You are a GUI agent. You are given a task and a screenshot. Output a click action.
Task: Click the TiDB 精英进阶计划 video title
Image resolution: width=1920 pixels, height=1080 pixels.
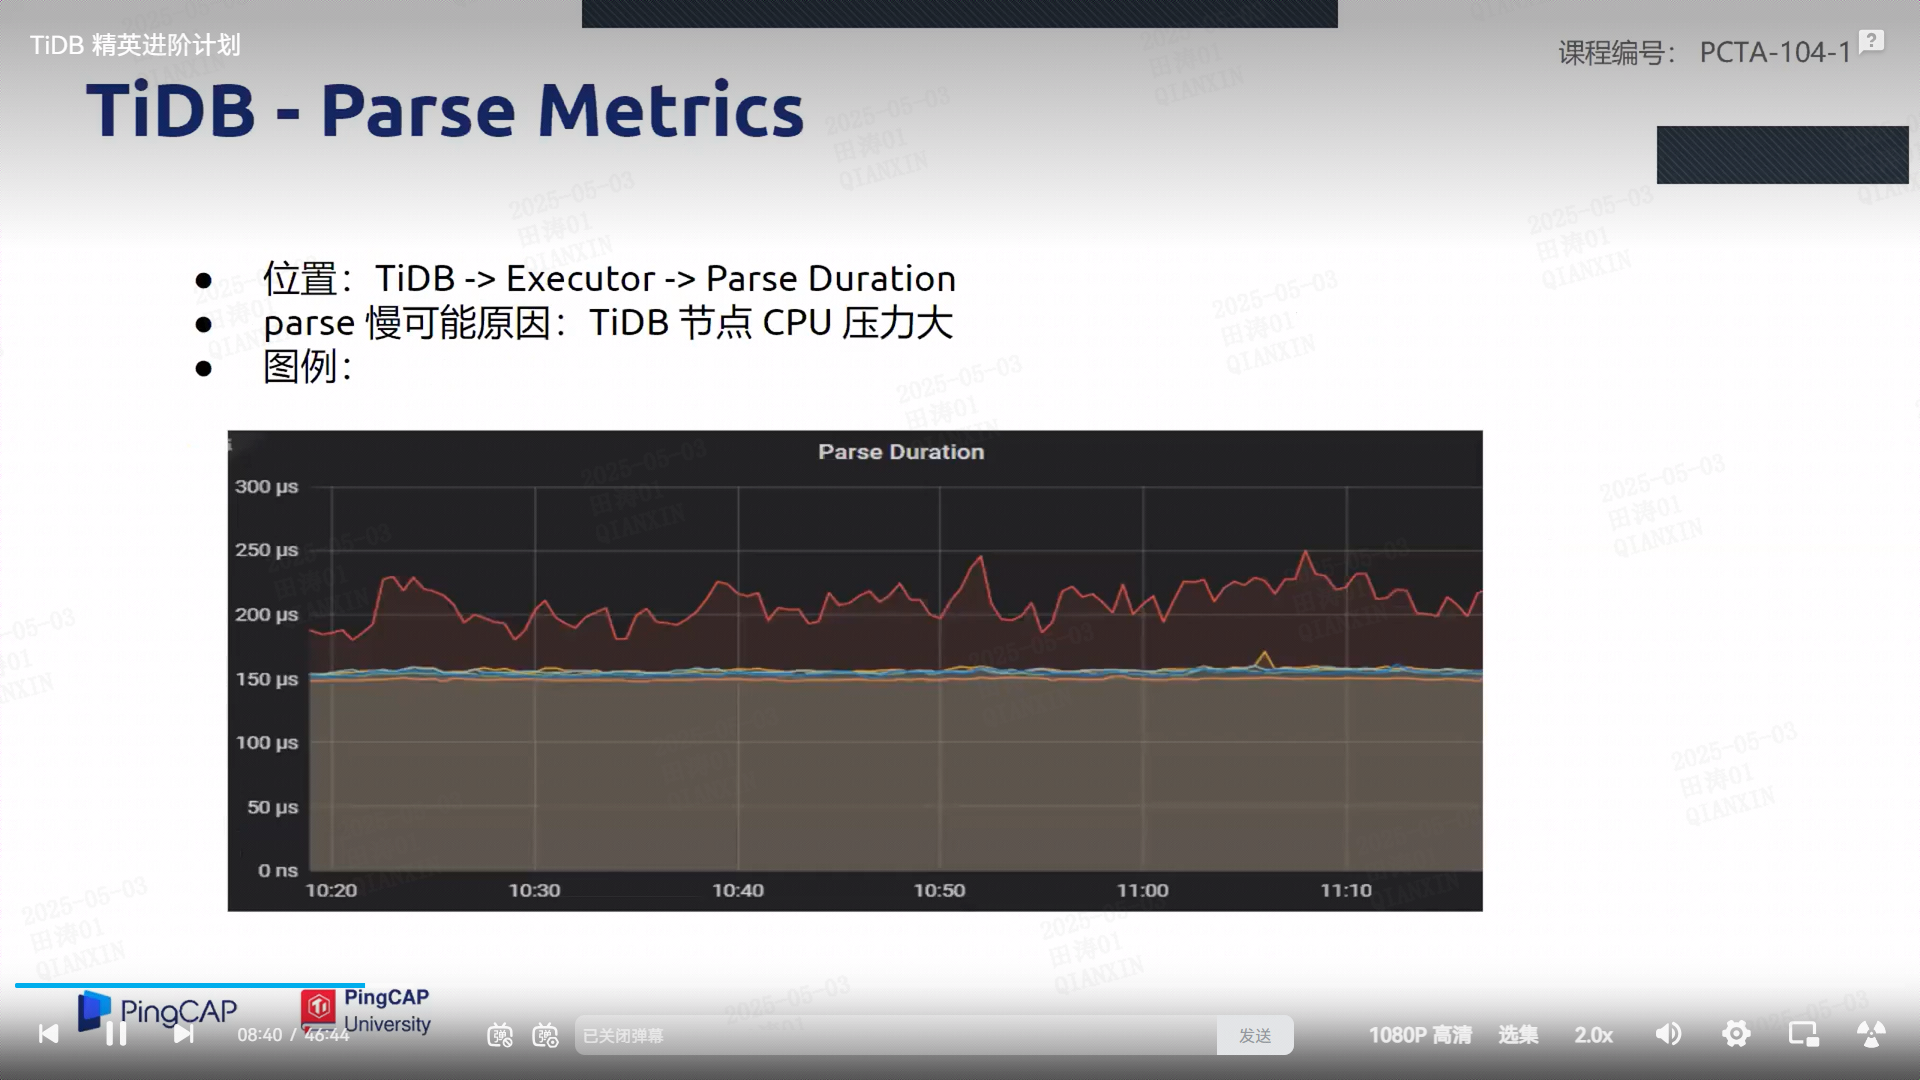coord(135,45)
